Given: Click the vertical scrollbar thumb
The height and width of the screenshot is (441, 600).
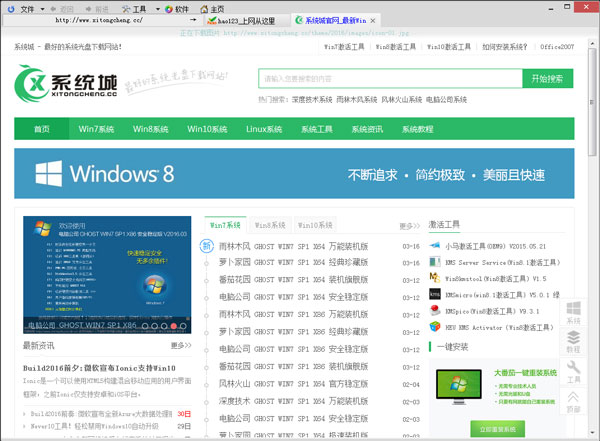Looking at the screenshot, I should click(x=592, y=101).
